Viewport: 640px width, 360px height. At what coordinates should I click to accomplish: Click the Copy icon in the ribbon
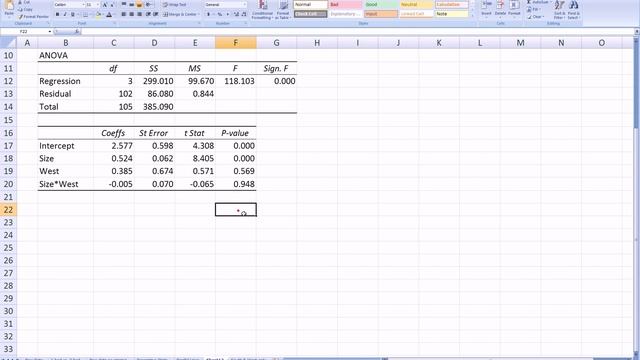(25, 9)
